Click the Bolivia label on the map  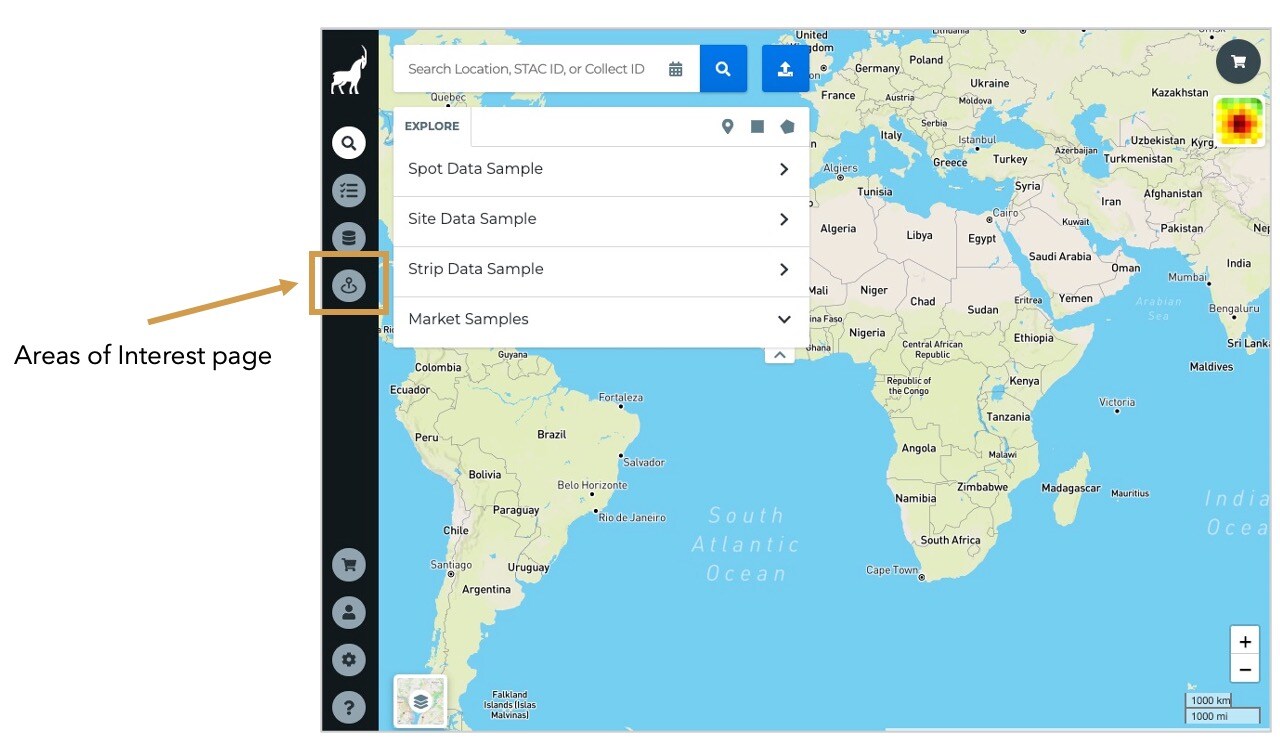(485, 474)
